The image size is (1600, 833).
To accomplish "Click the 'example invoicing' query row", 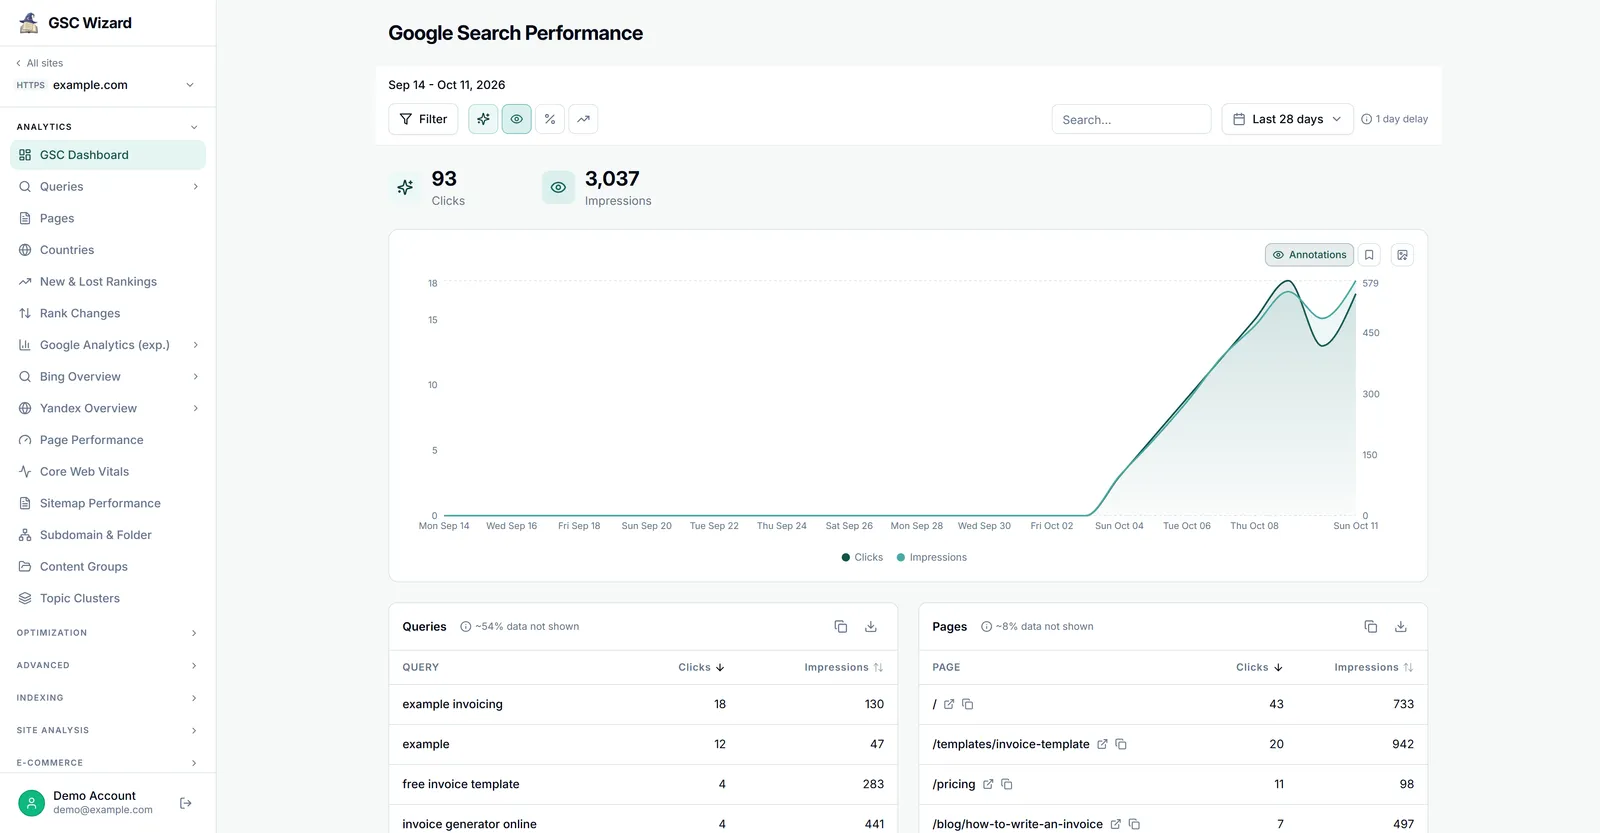I will [x=643, y=704].
